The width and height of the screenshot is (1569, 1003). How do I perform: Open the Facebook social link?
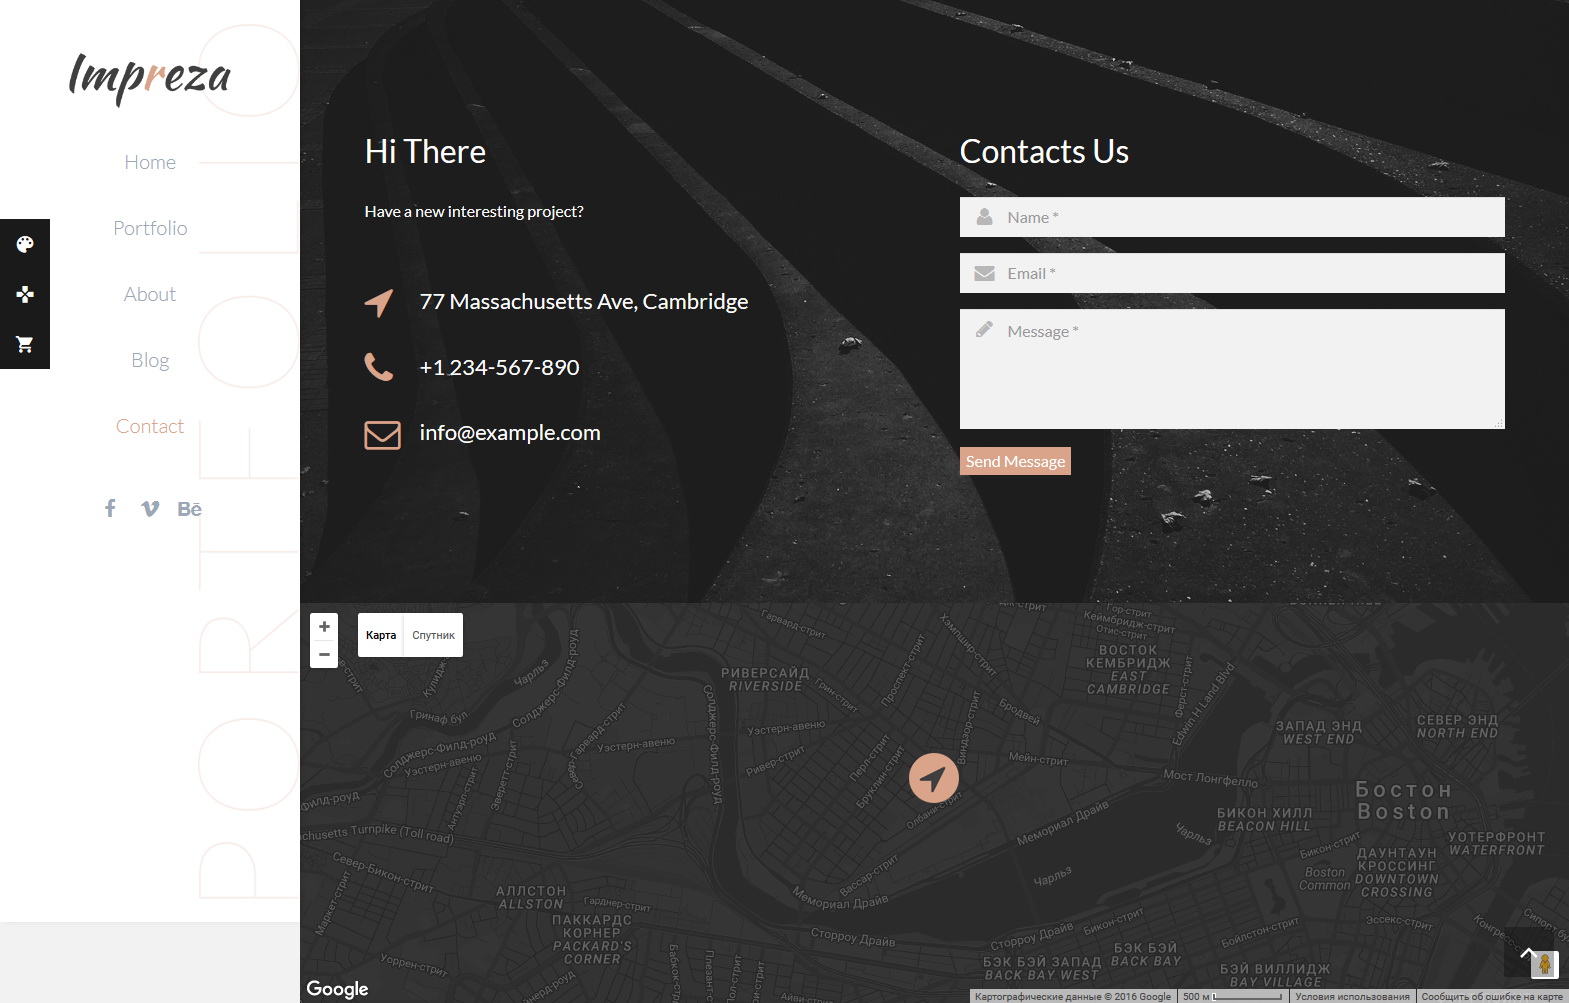pyautogui.click(x=110, y=508)
